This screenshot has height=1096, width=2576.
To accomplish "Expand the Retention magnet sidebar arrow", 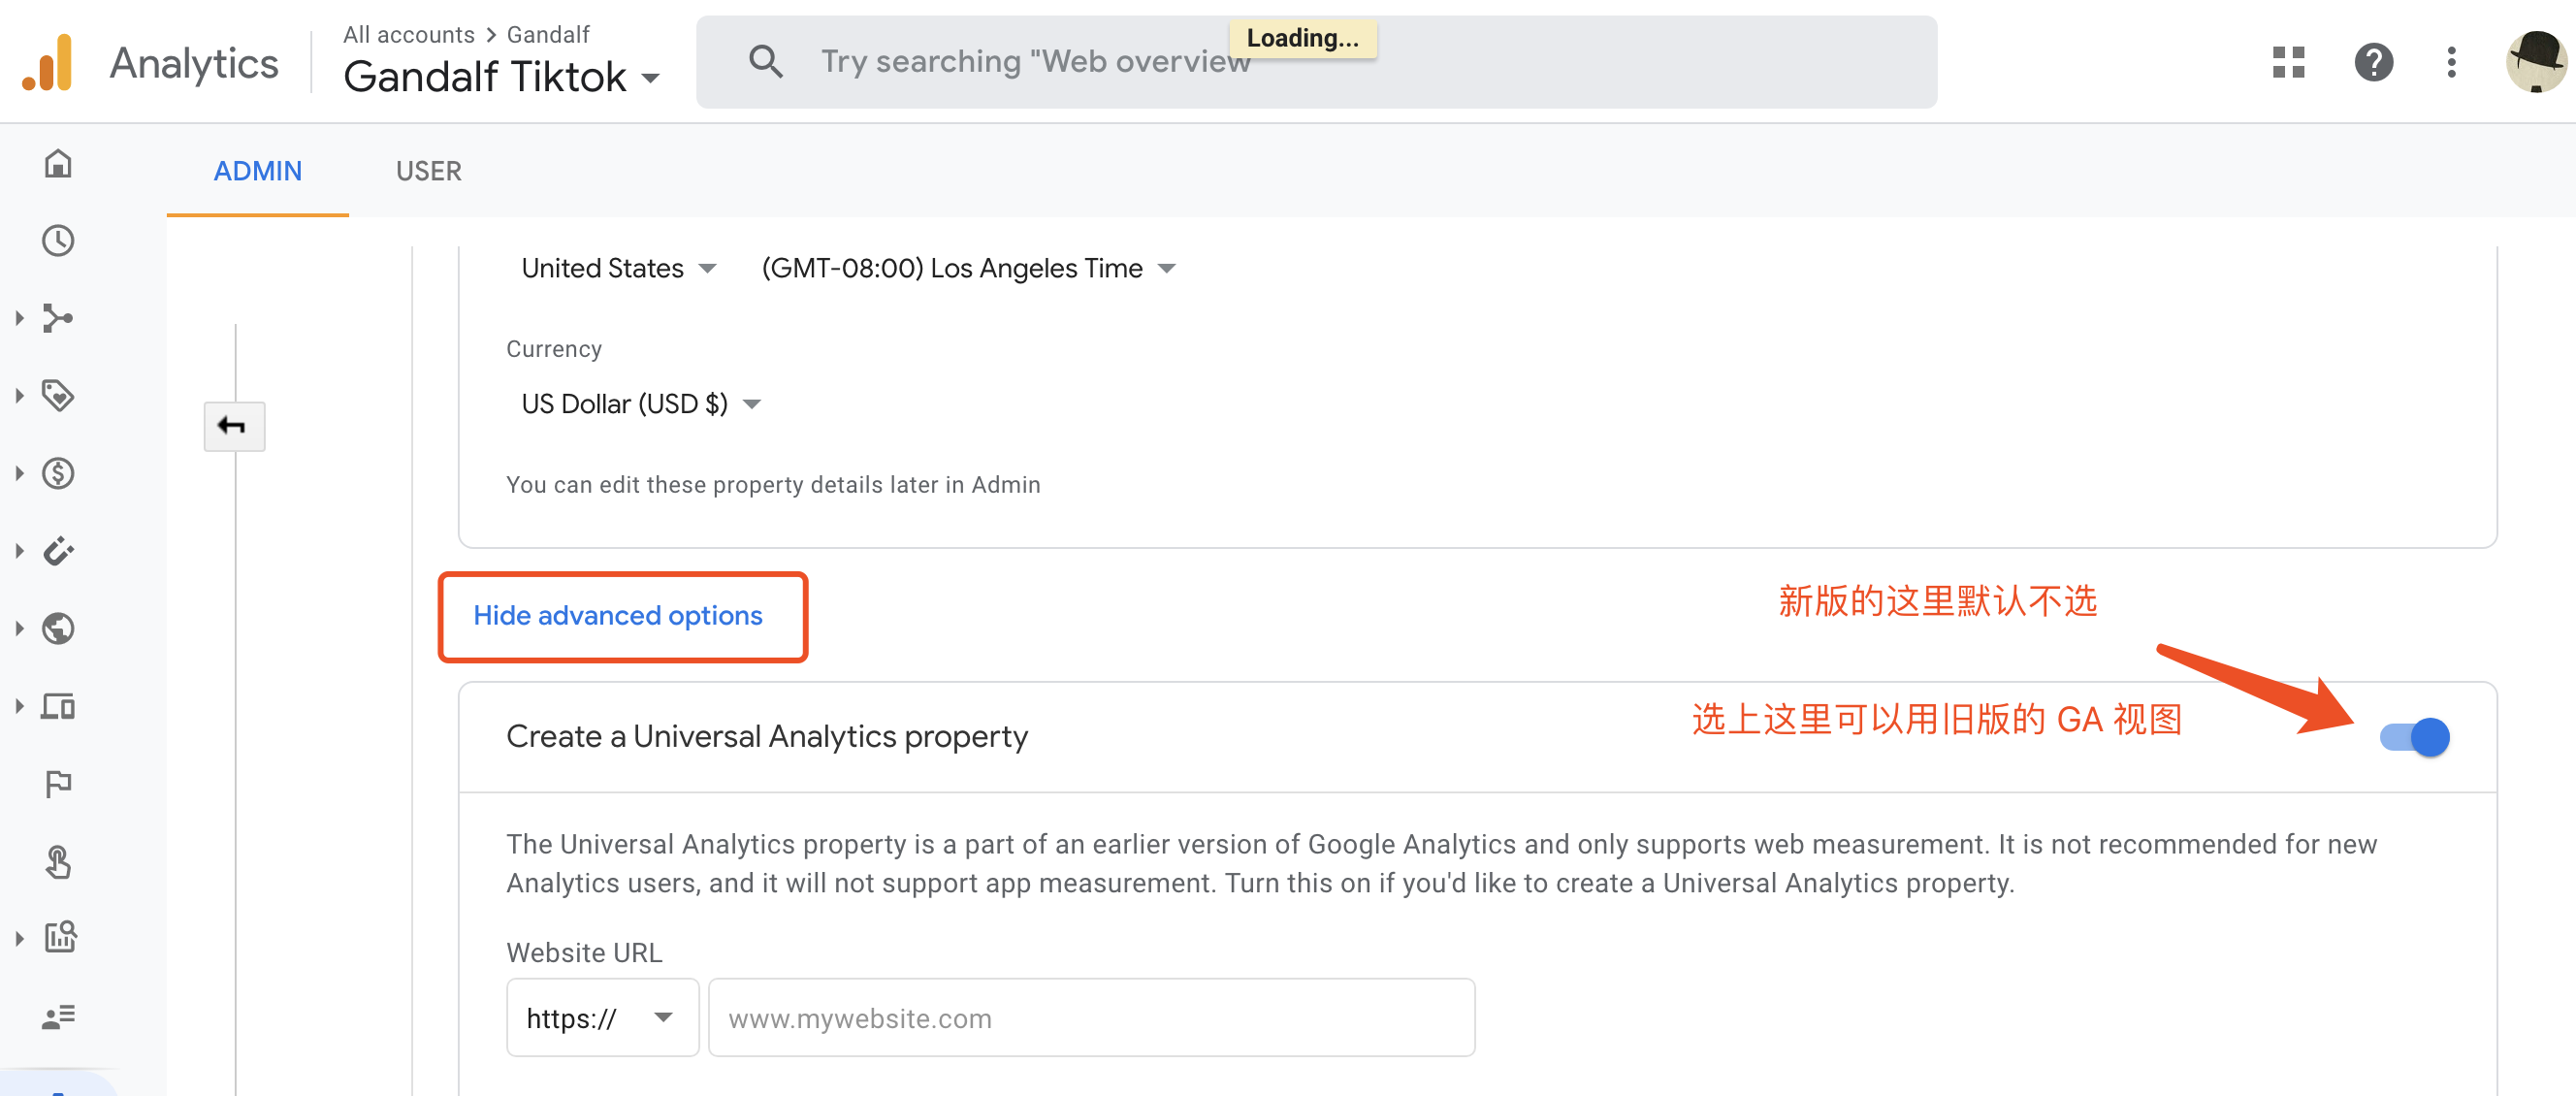I will point(19,551).
